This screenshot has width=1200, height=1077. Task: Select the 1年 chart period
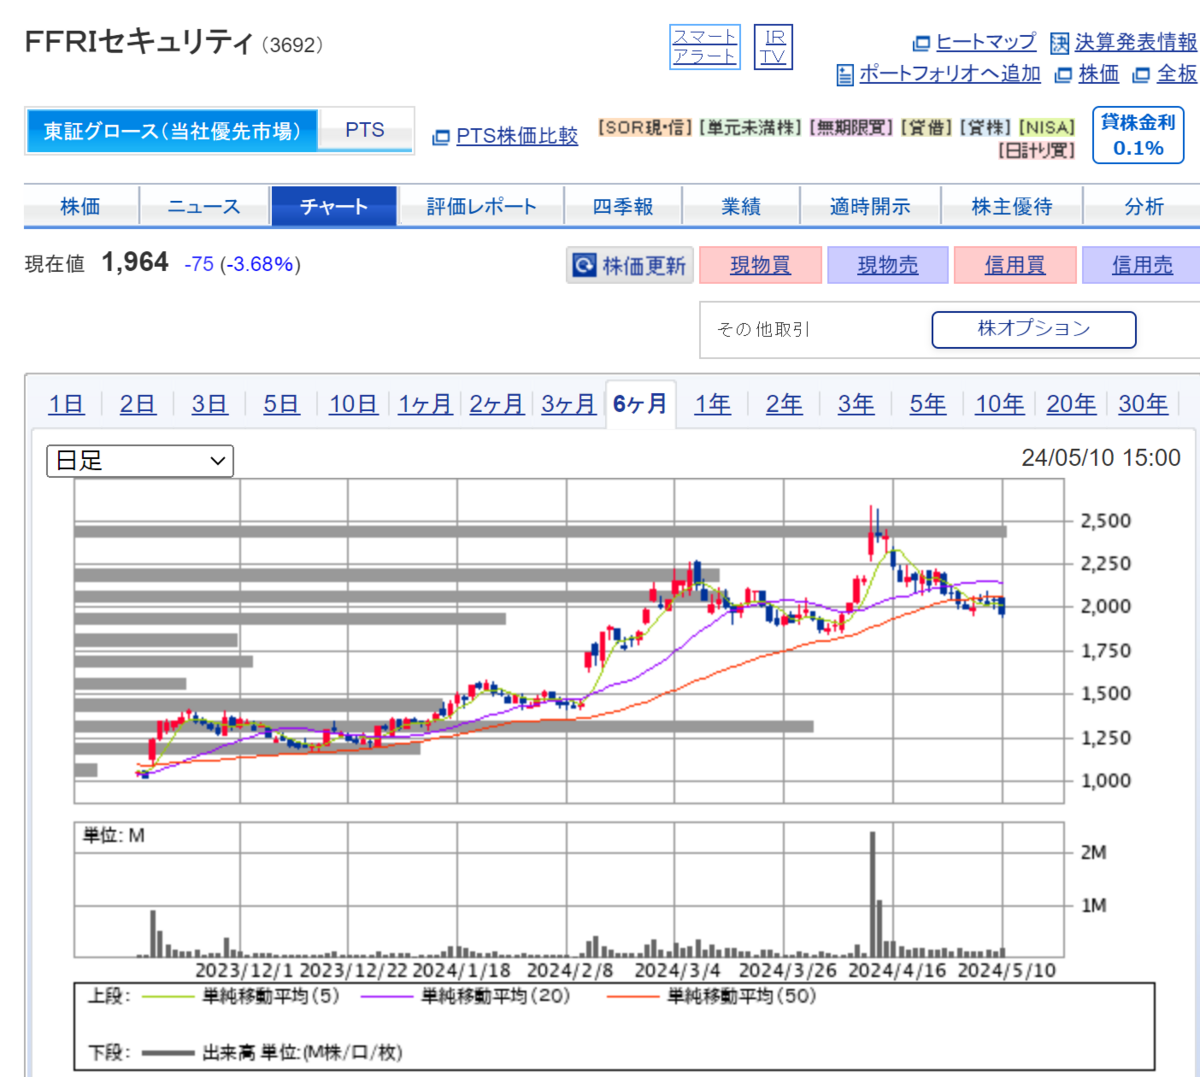tap(713, 404)
